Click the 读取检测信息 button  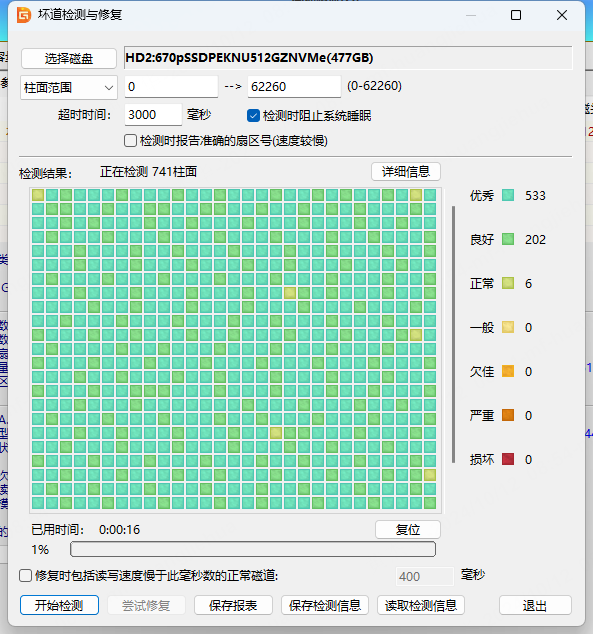(421, 605)
